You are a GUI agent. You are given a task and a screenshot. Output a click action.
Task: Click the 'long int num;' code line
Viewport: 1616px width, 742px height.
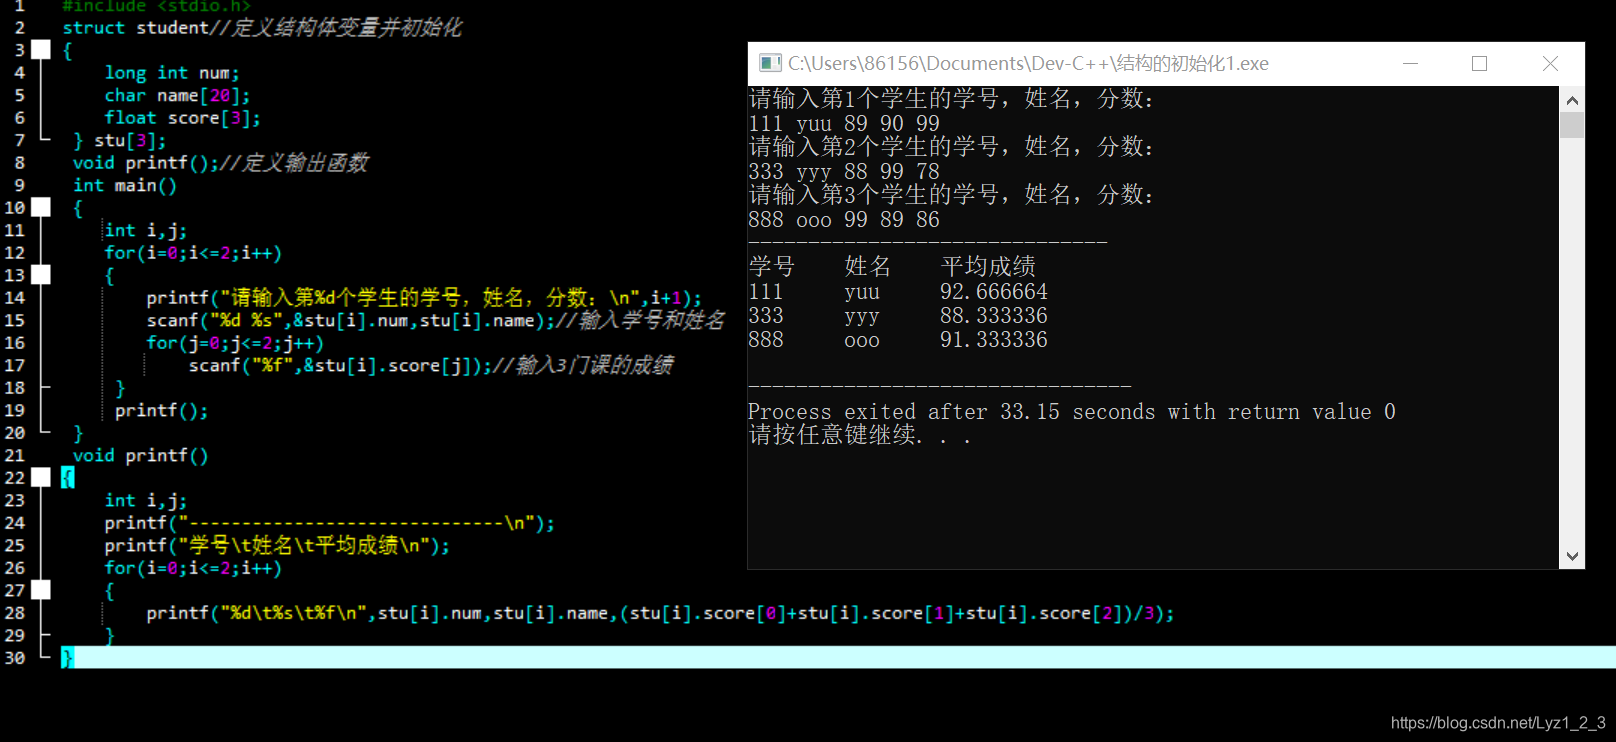[x=172, y=72]
